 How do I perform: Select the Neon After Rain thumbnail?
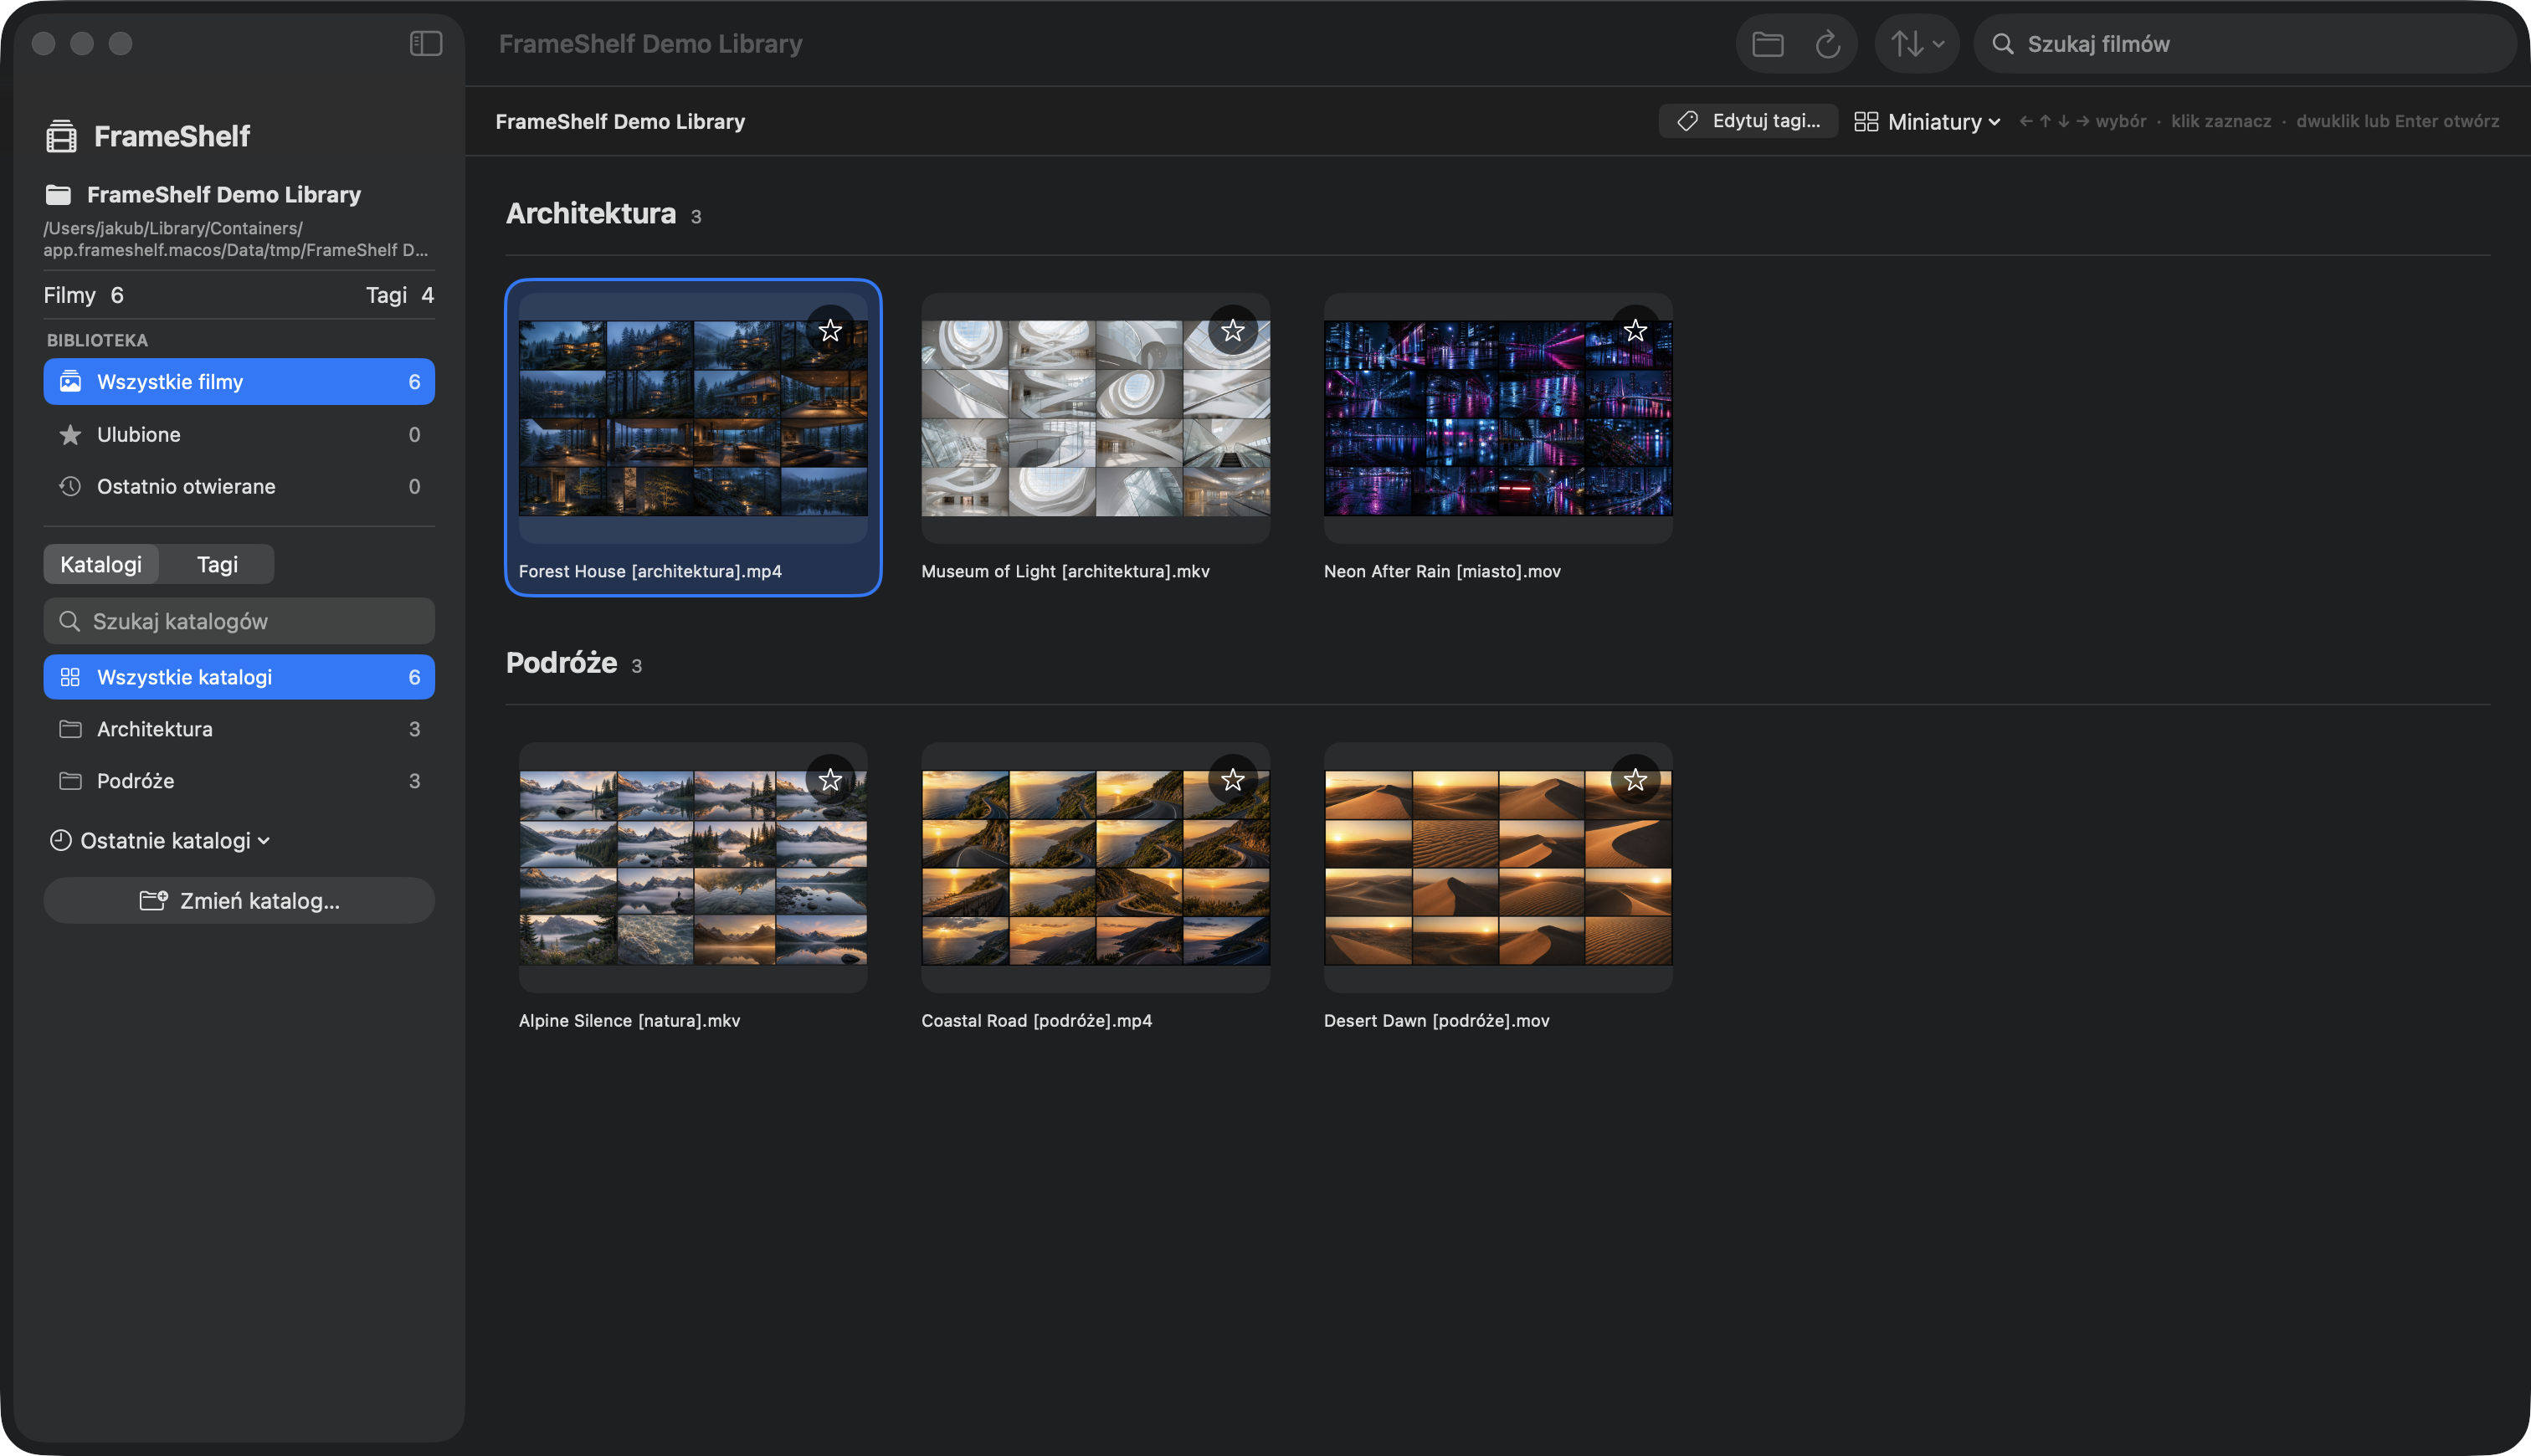1498,418
